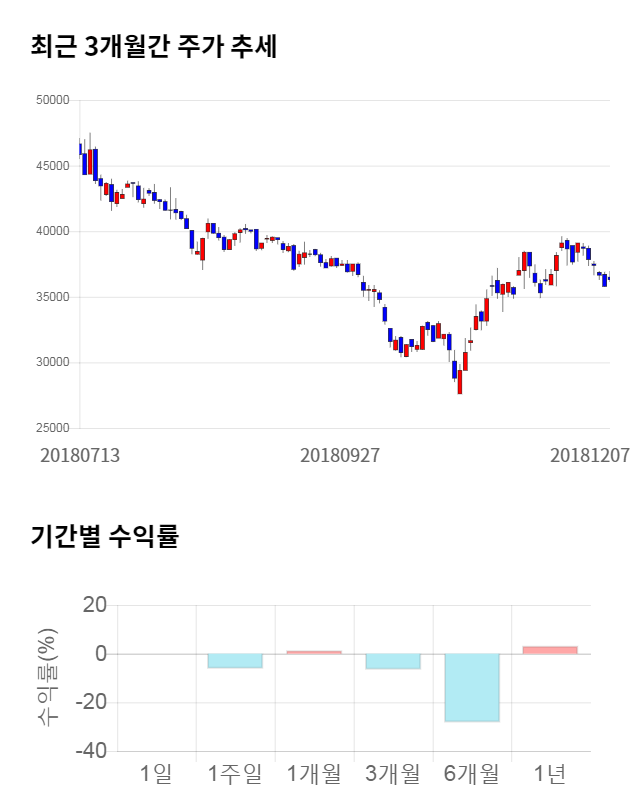
Task: Select the 1주일 light blue return bar
Action: [235, 660]
